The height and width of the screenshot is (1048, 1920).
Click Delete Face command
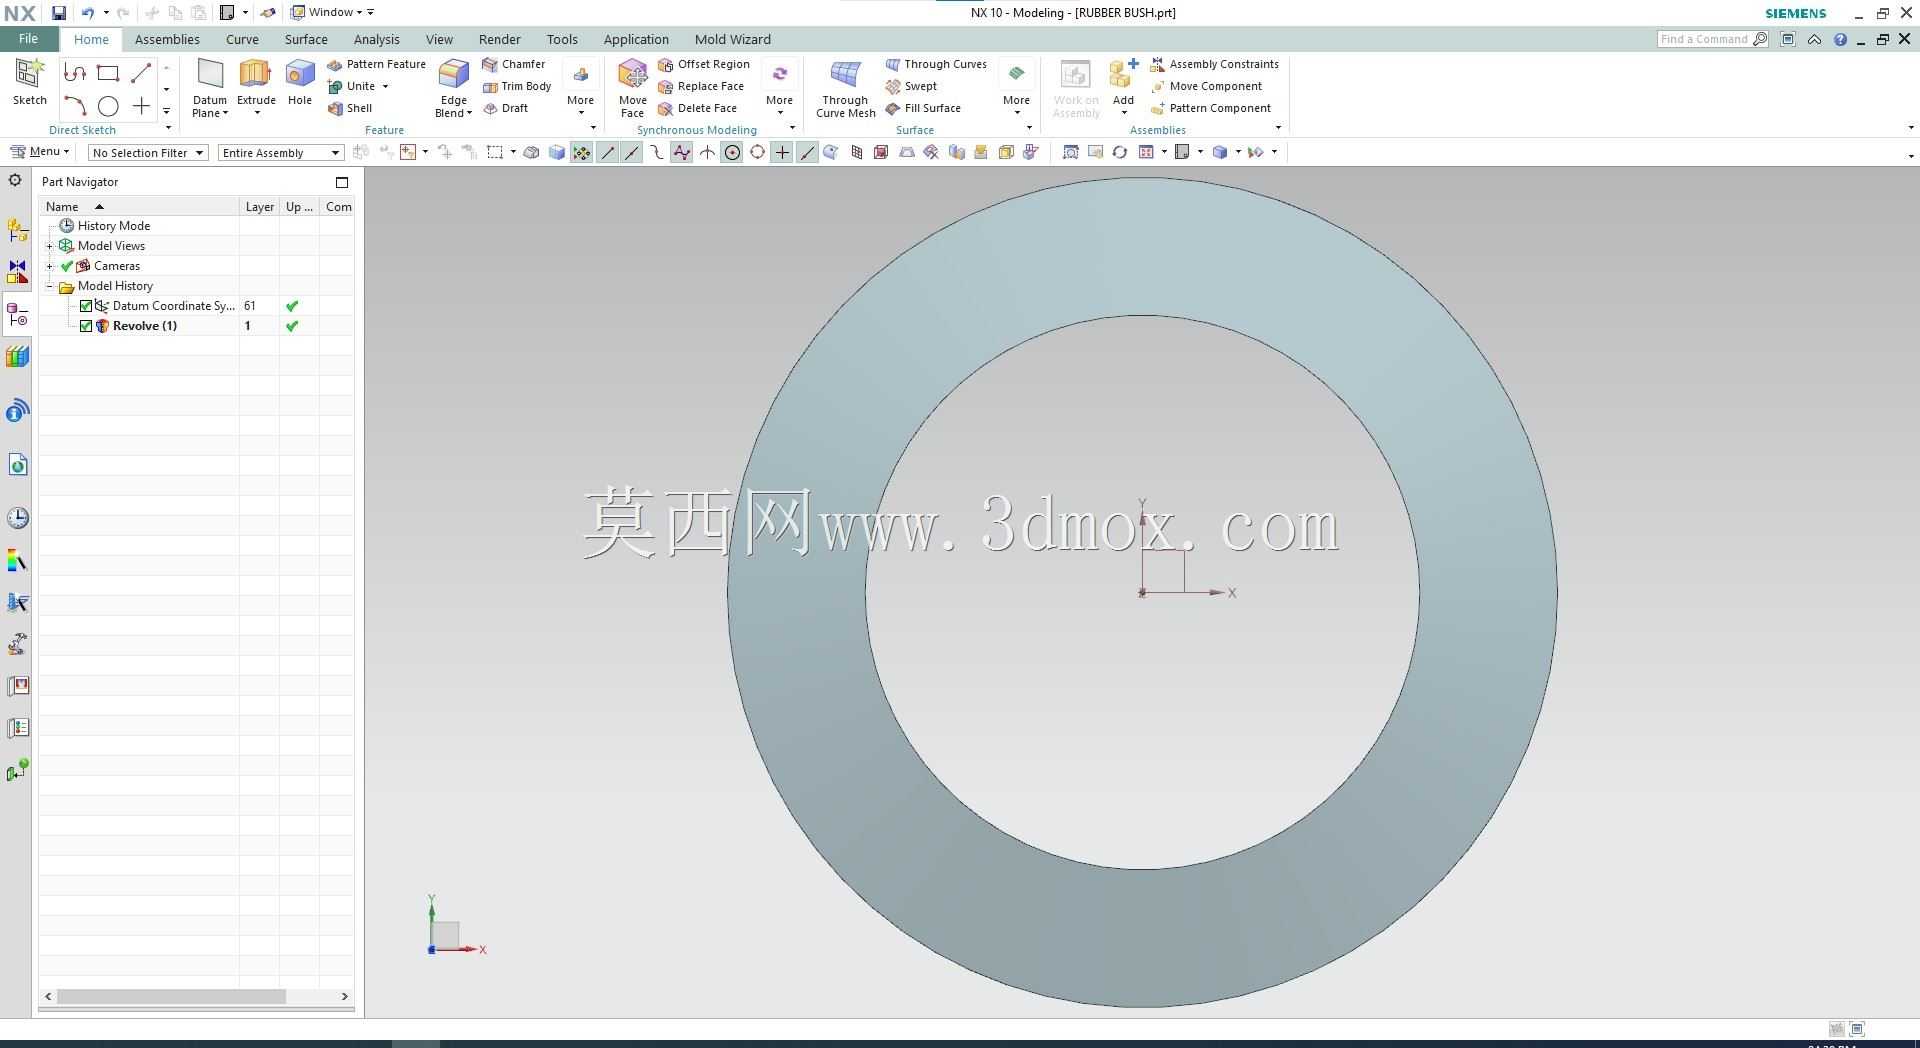[x=697, y=108]
